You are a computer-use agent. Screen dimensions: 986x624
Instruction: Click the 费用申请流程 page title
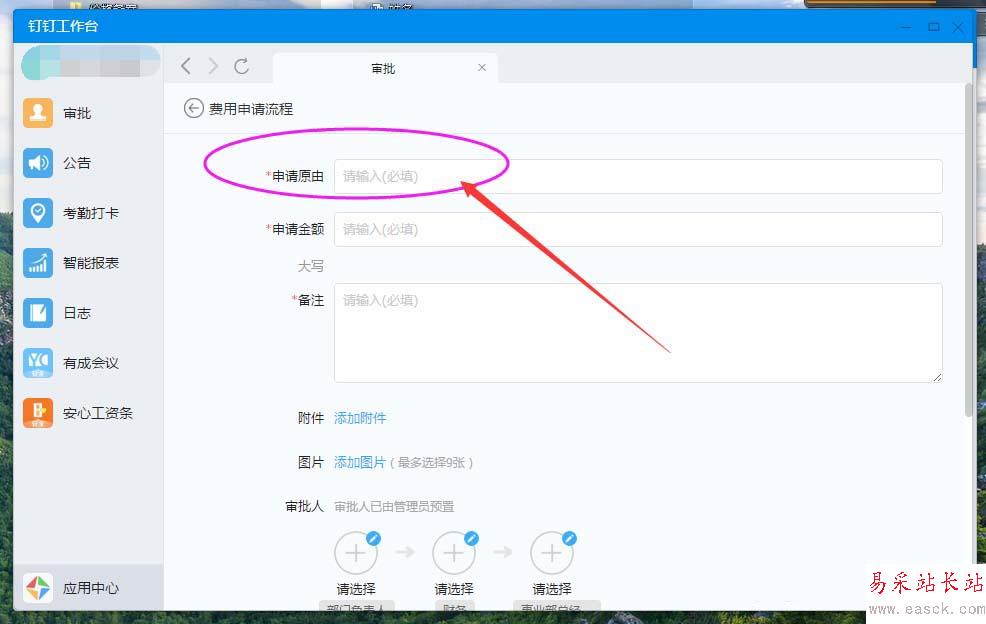pos(251,109)
